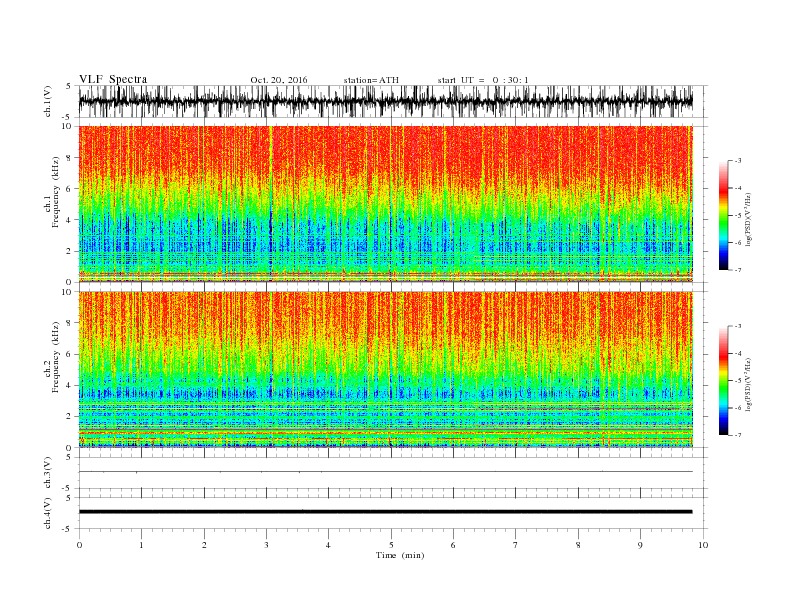792x612 pixels.
Task: Click the ch.3 flat voltage trace
Action: pyautogui.click(x=385, y=472)
